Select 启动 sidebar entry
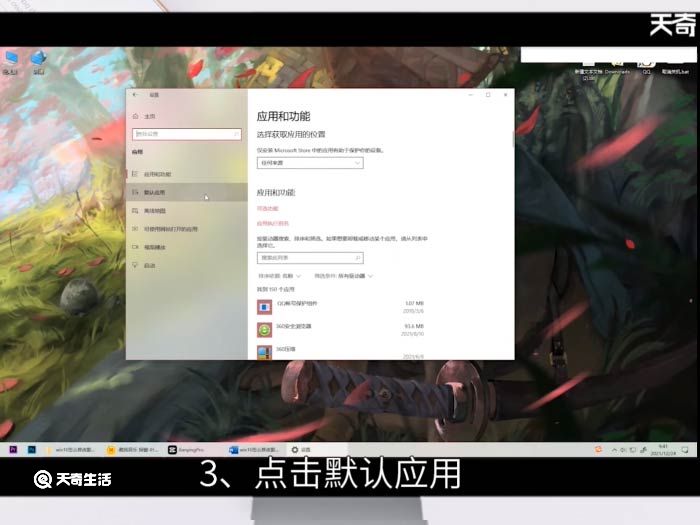This screenshot has height=525, width=700. click(x=187, y=266)
